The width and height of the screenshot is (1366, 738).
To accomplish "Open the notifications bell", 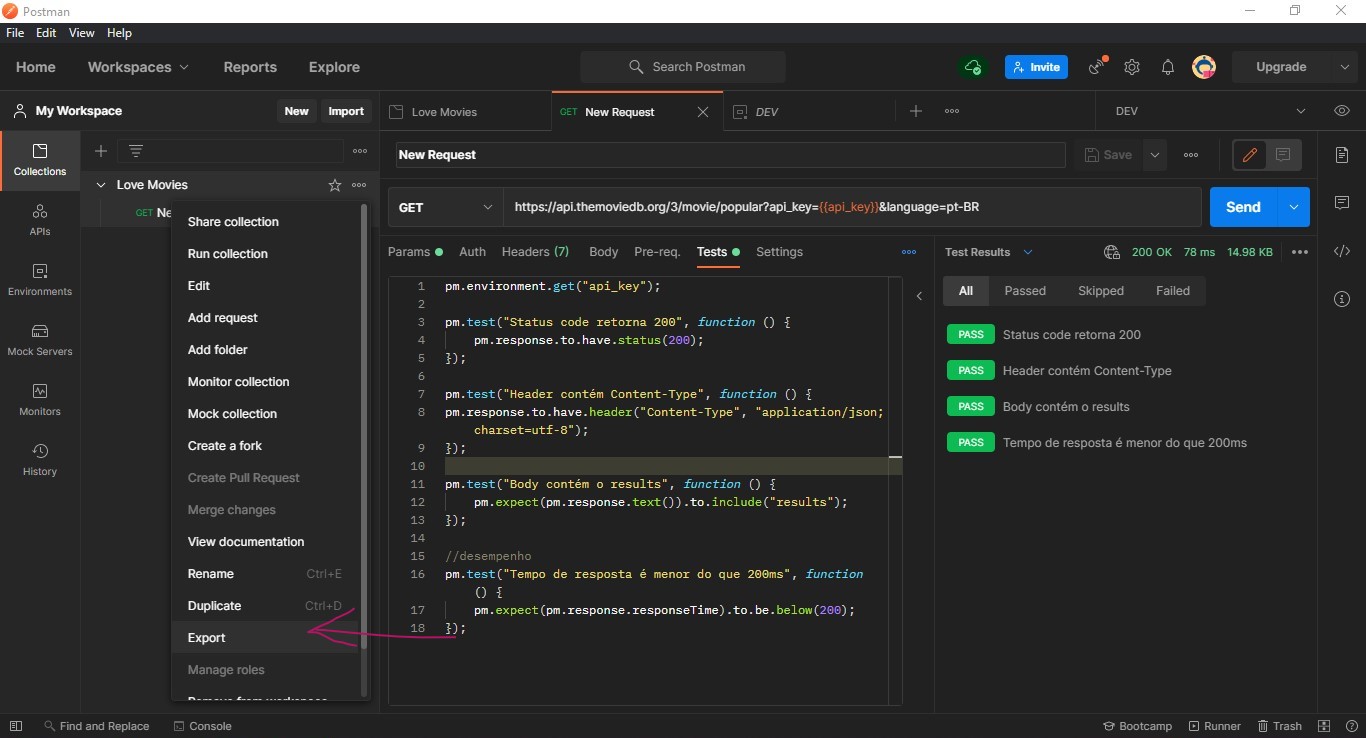I will coord(1167,67).
